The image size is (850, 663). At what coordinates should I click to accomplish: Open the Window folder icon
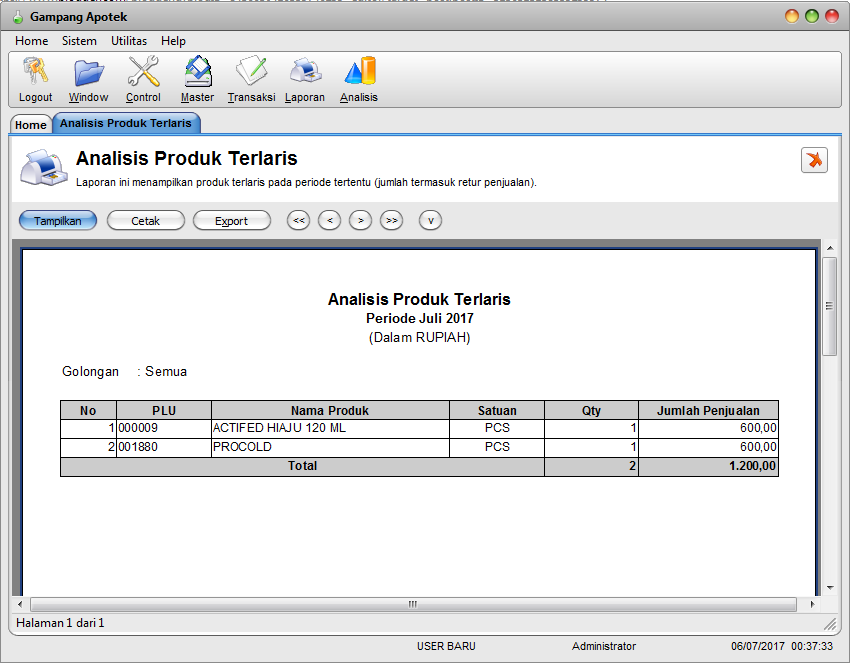88,73
